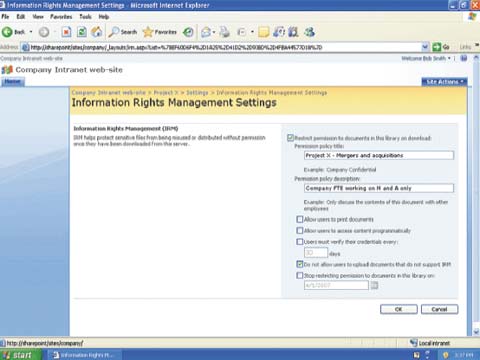Expand the Links toolbar chevron

(x=477, y=45)
